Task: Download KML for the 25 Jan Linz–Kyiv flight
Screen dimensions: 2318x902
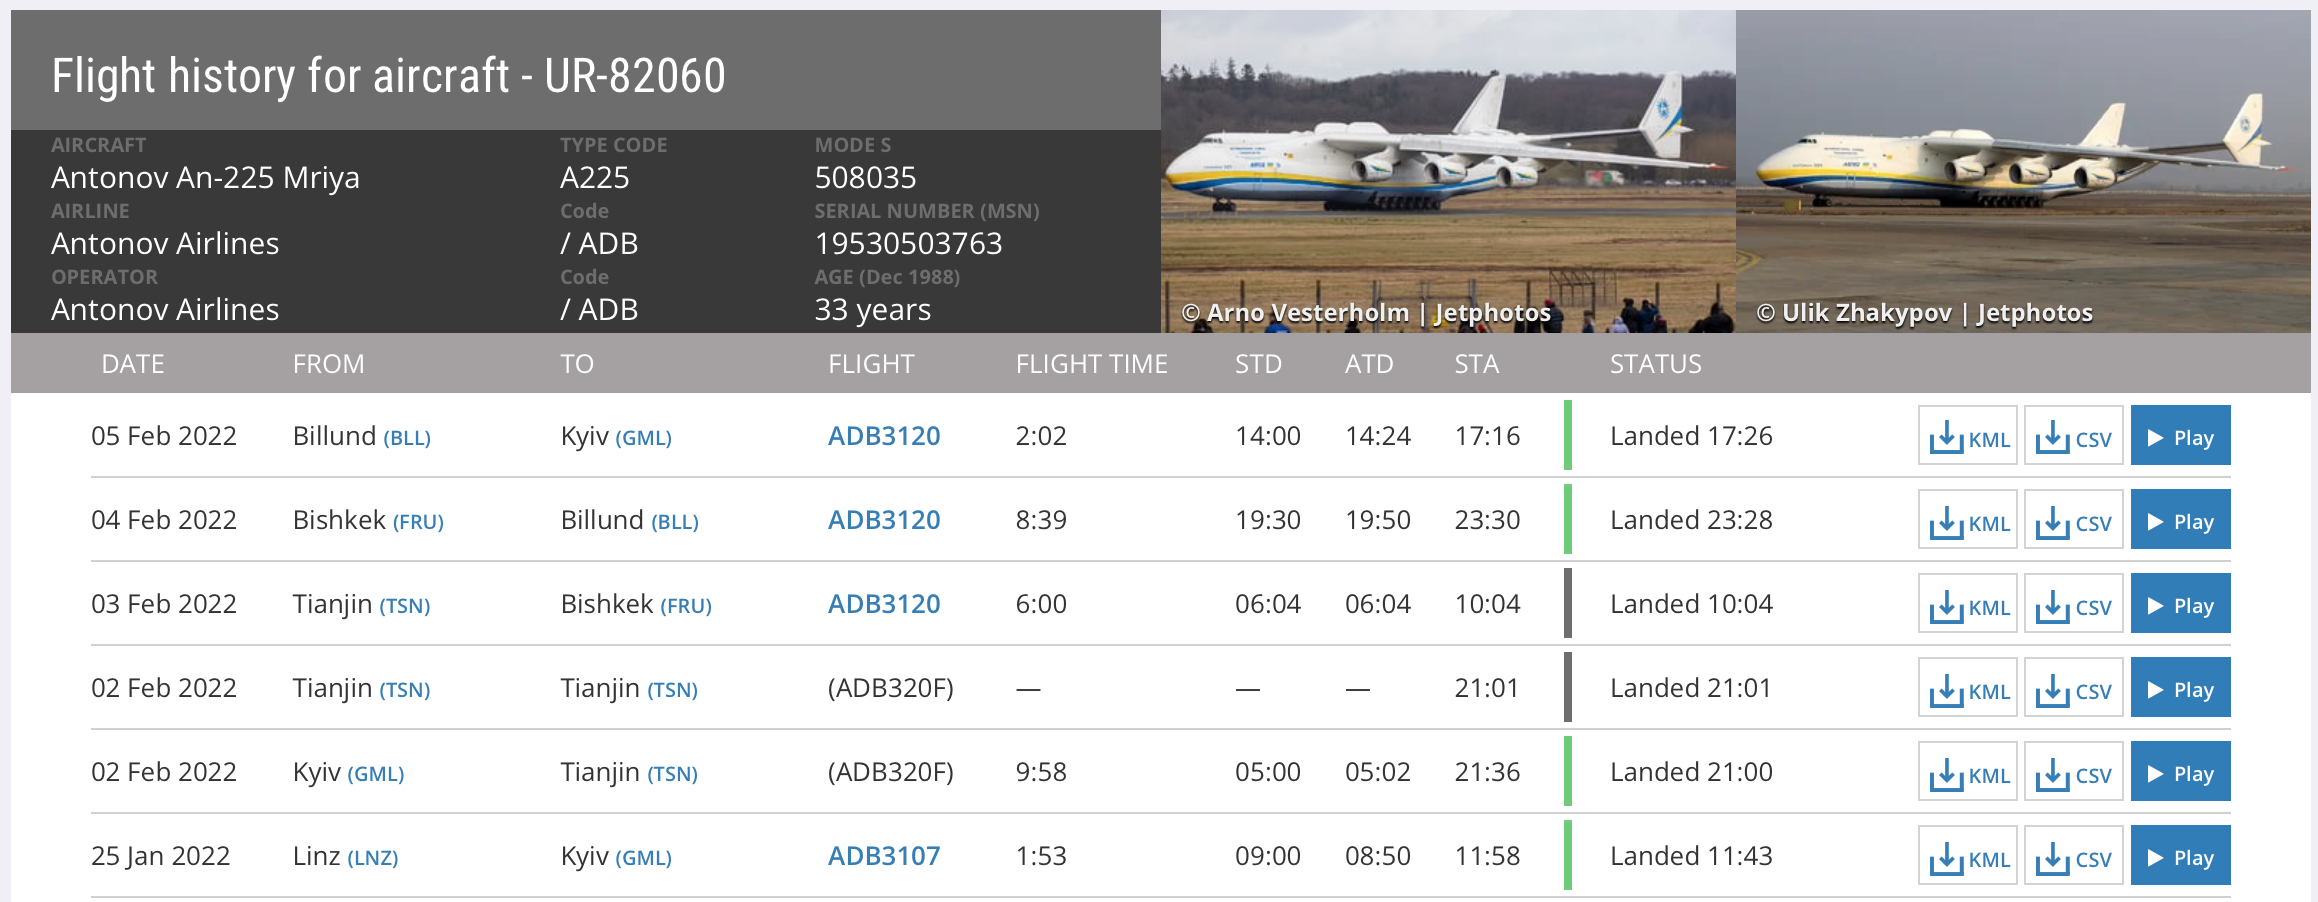Action: pos(1966,855)
